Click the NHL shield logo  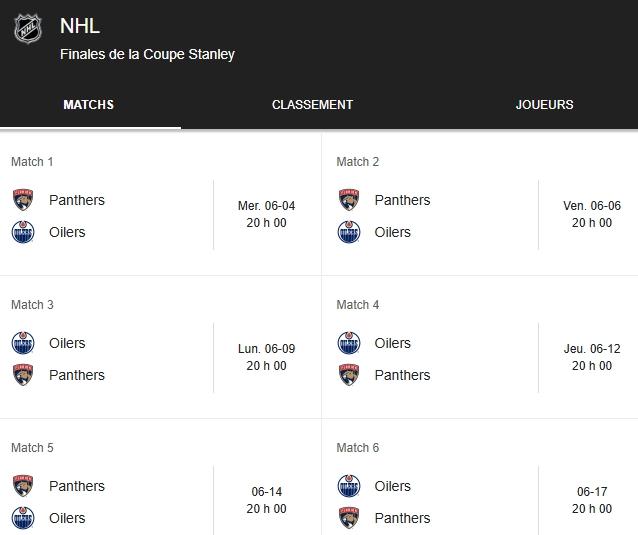click(28, 28)
